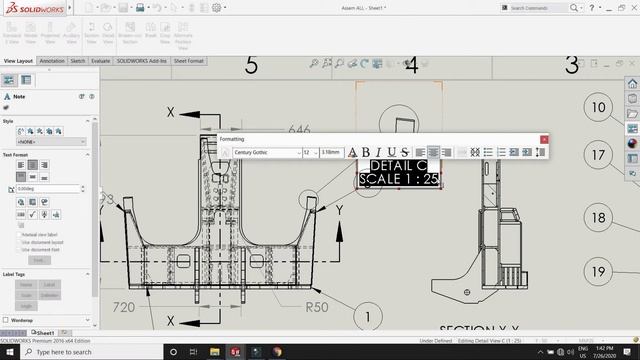Select the ConfigurationManager panel tab icon
640x360 pixels.
[26, 80]
